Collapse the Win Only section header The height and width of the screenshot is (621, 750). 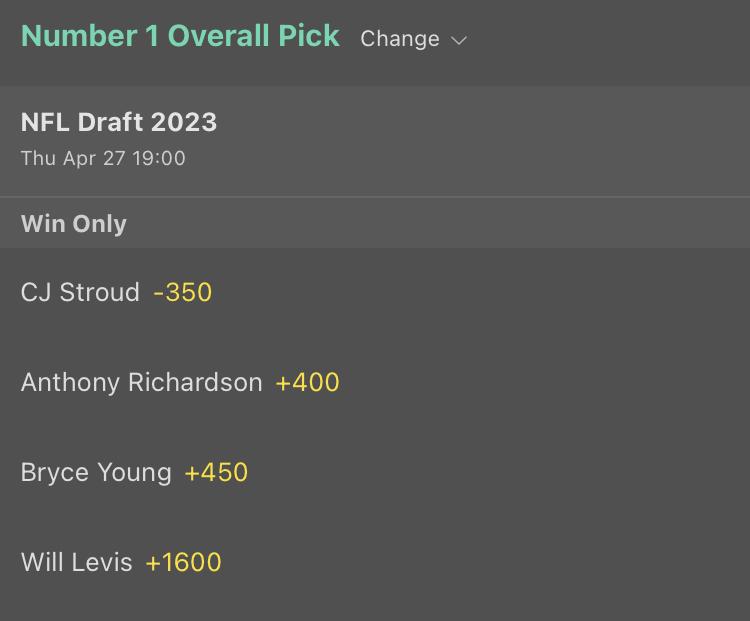[74, 223]
